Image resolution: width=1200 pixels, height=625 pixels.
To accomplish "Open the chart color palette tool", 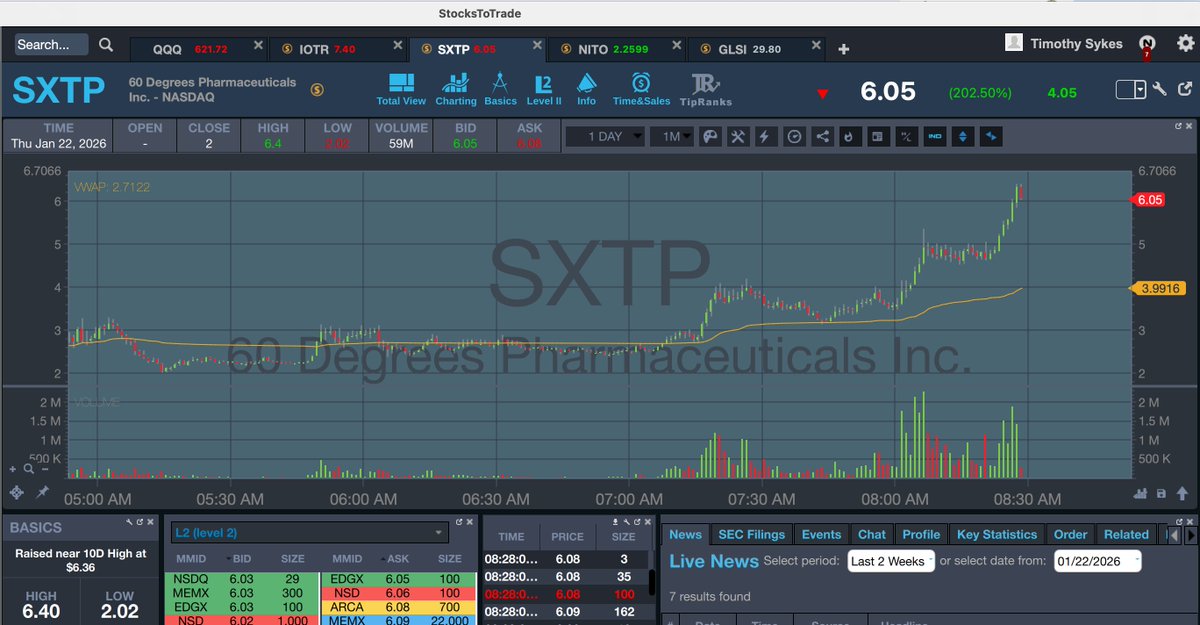I will [x=709, y=136].
